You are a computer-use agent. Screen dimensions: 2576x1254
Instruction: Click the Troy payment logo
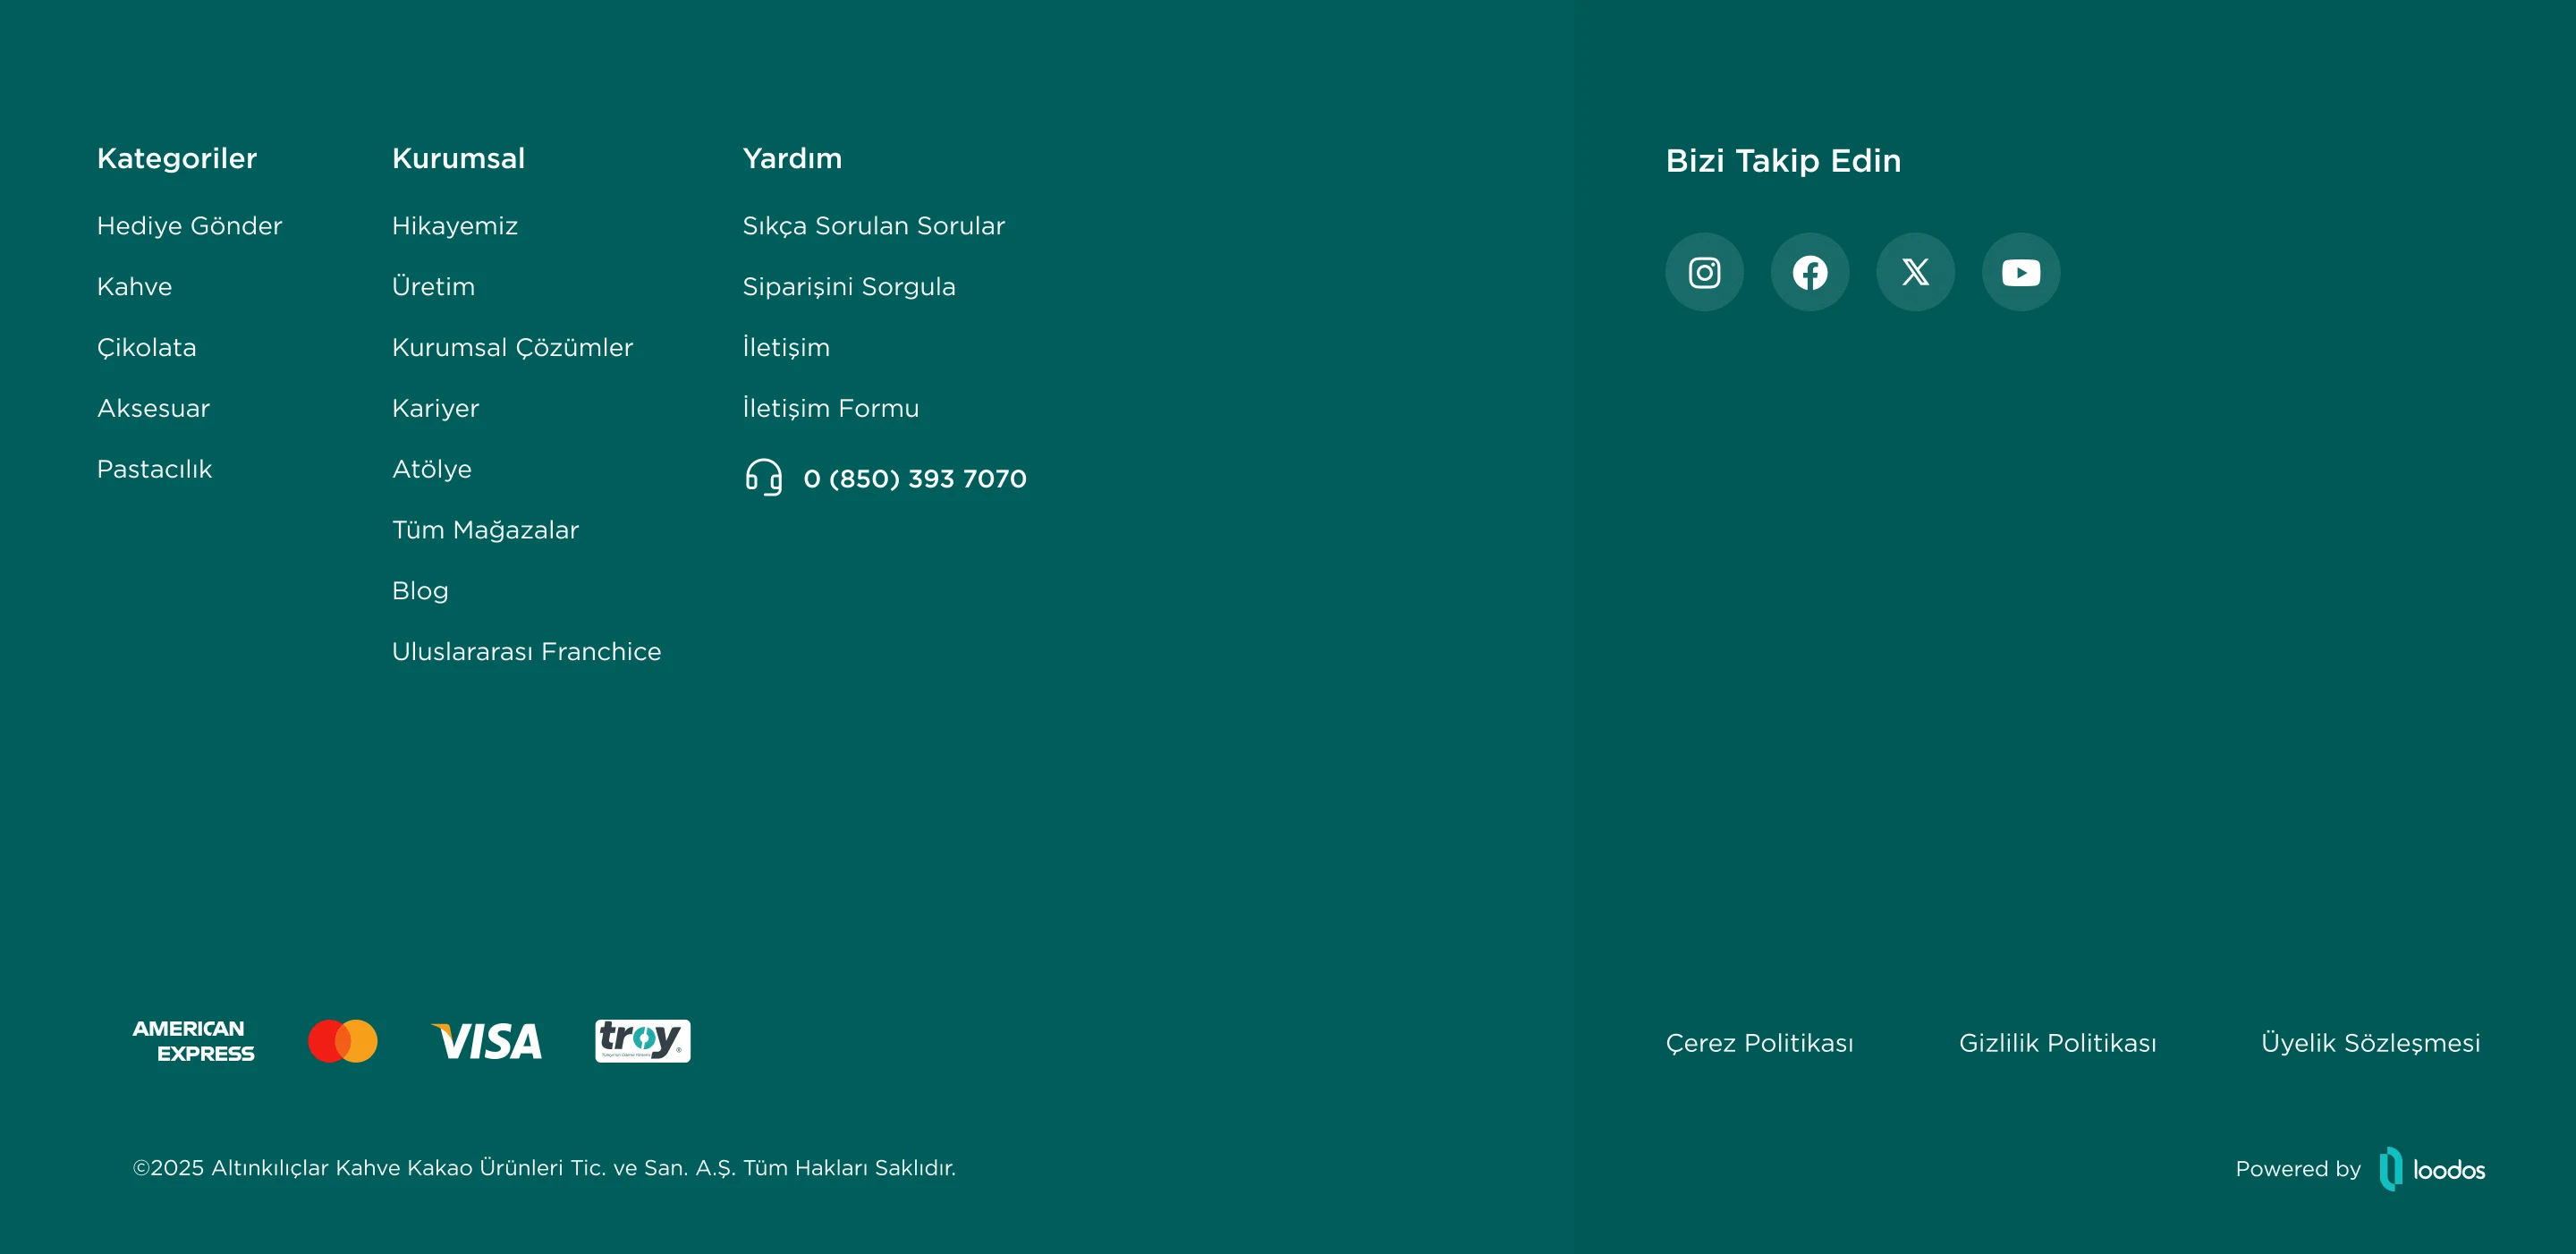pyautogui.click(x=642, y=1041)
